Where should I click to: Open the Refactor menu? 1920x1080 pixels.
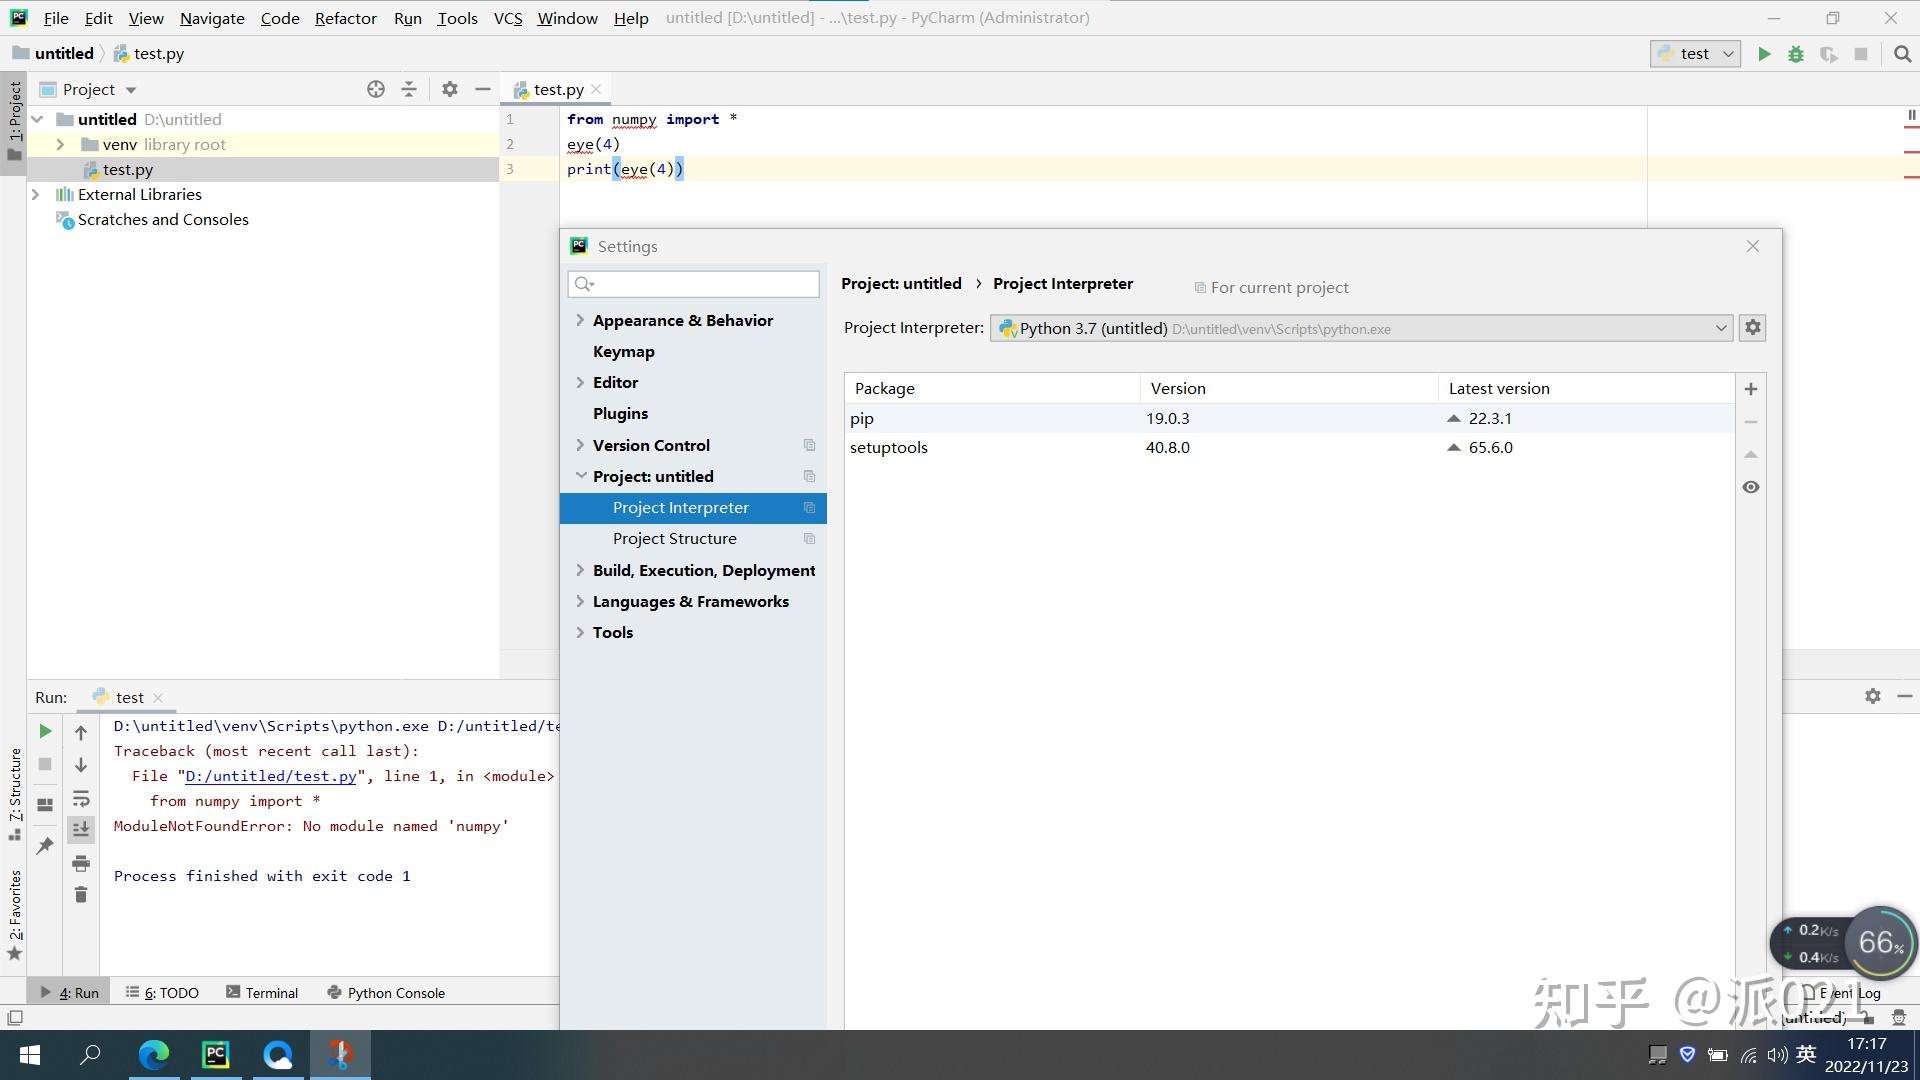(x=345, y=18)
